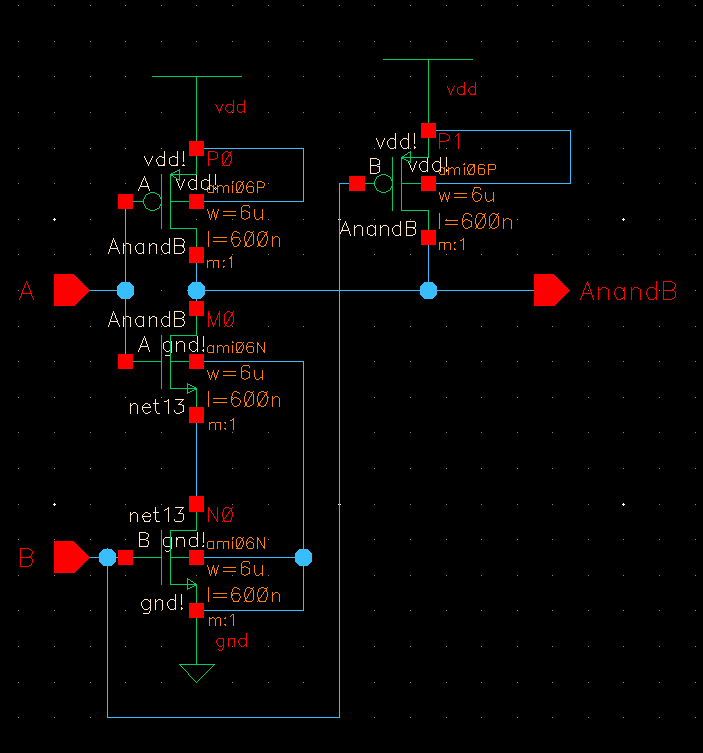Click red 'vdd' label above P0
Viewport: 703px width, 753px height.
pos(230,107)
